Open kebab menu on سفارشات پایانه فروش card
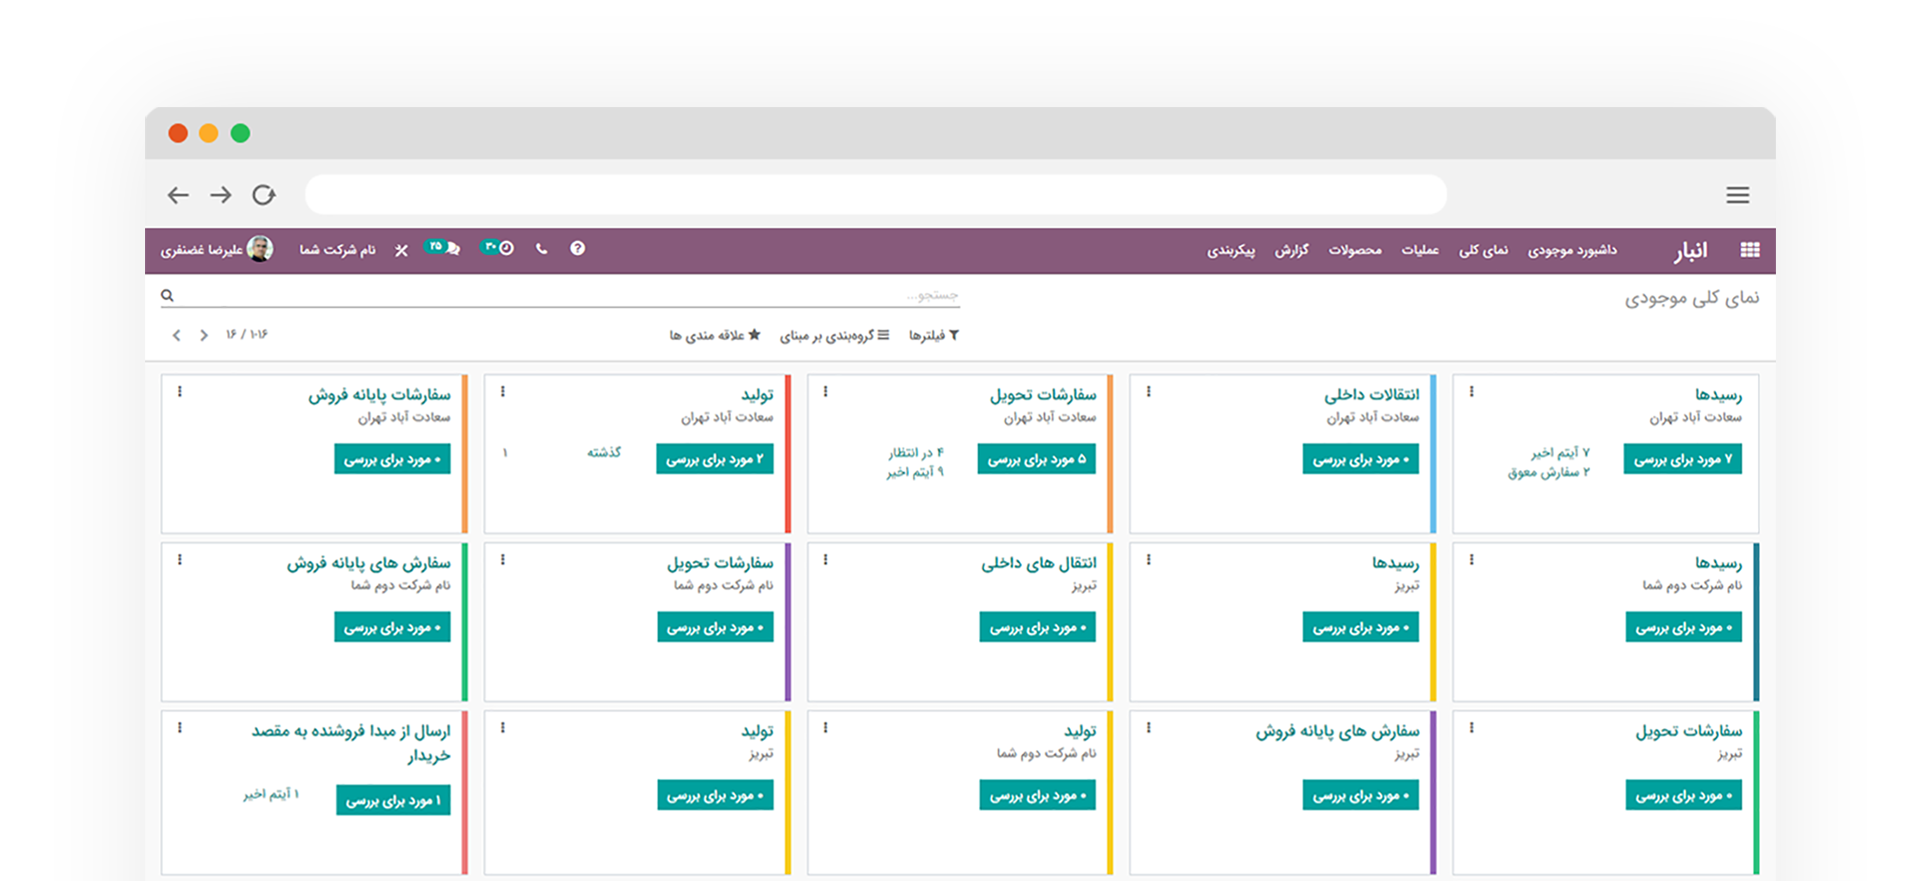 click(179, 392)
